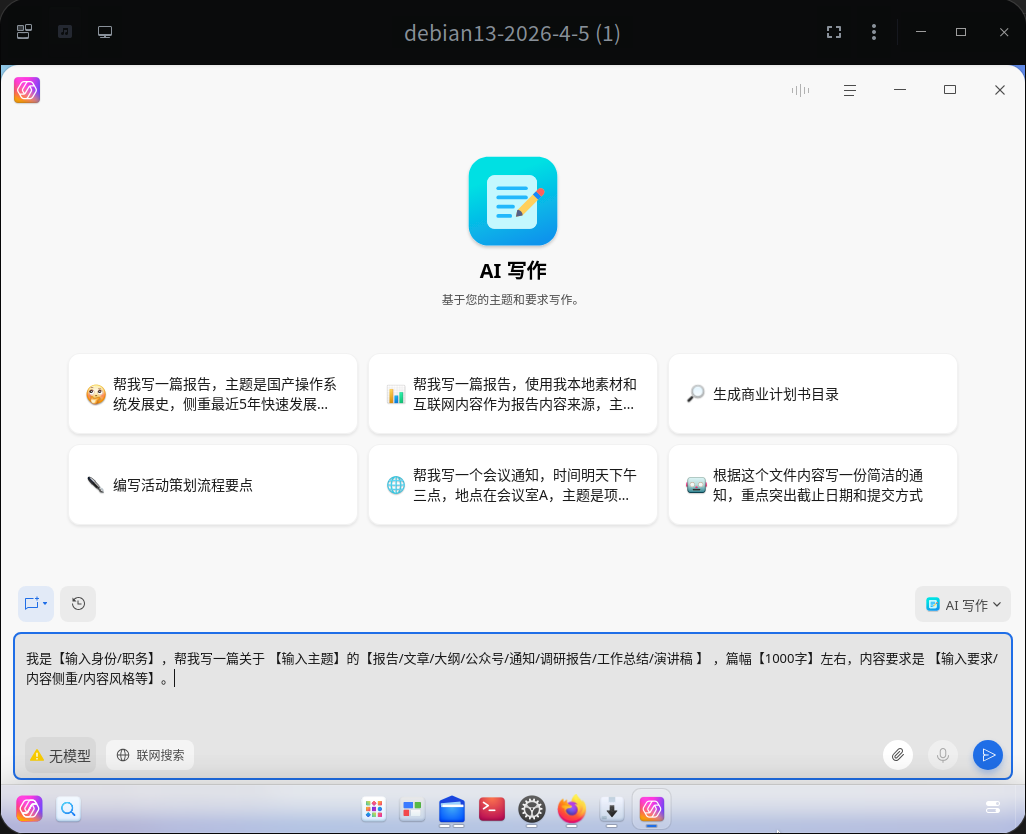
Task: Click the microphone icon in the input area
Action: [942, 755]
